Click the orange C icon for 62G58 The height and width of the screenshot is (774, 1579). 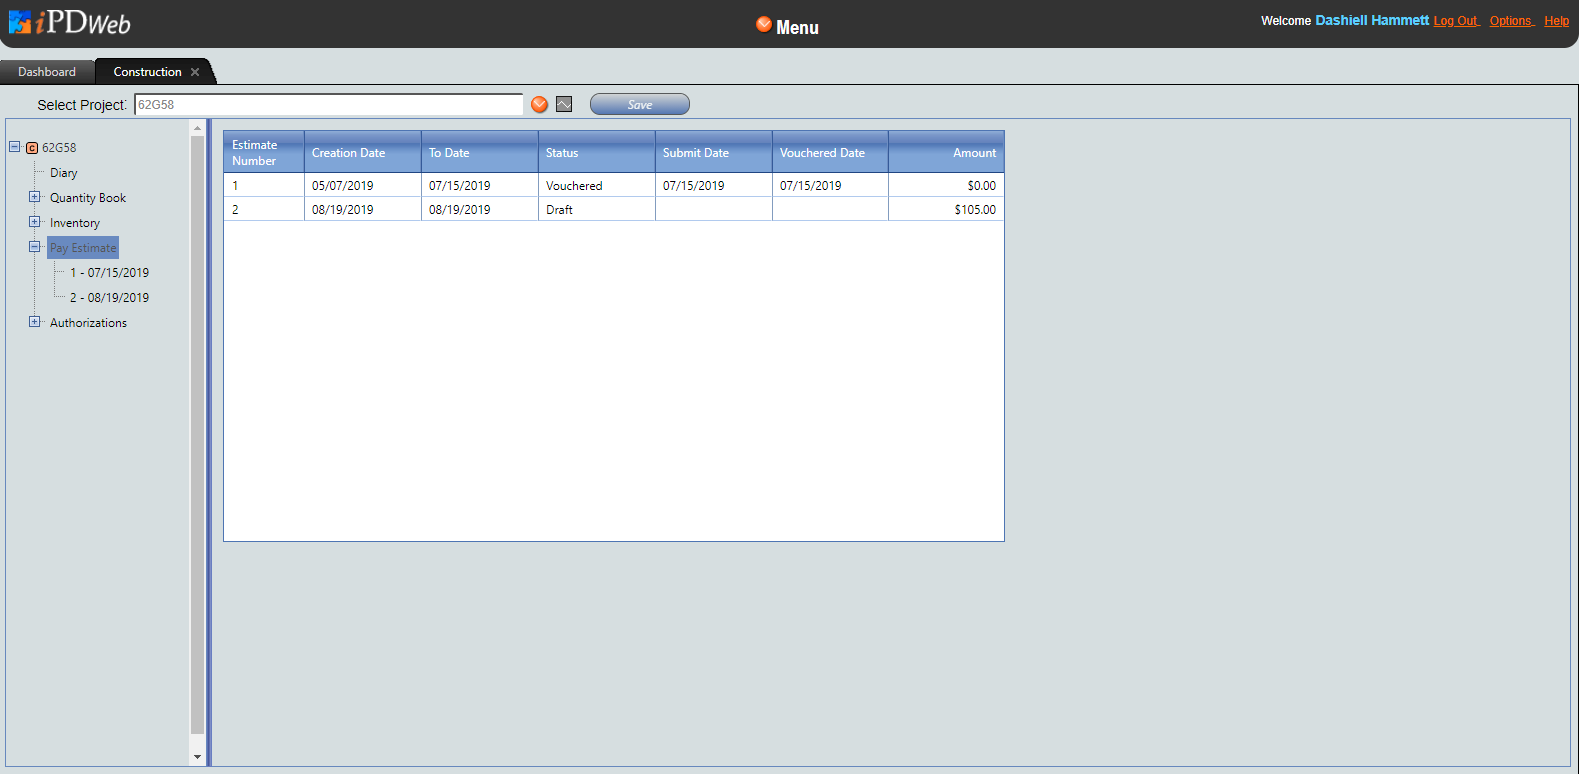(x=32, y=148)
